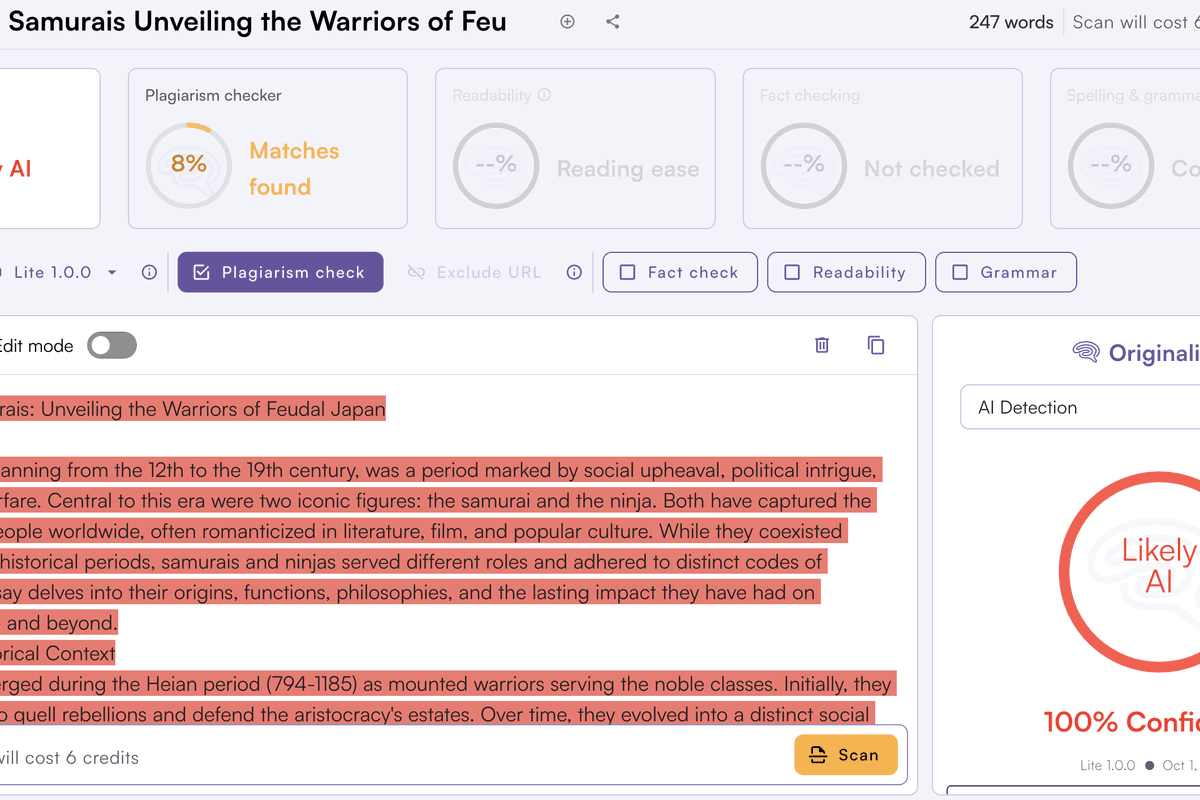Toggle the Edit mode switch
This screenshot has height=800, width=1200.
point(112,346)
